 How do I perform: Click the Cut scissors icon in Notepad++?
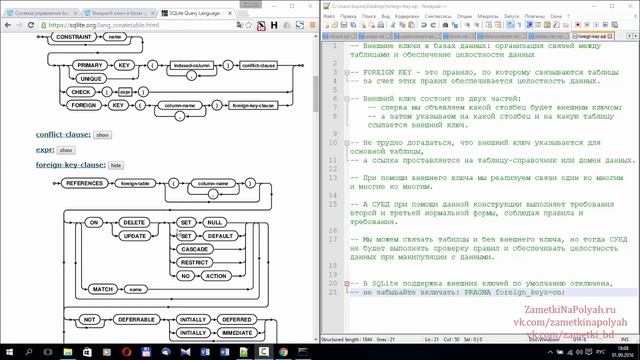pos(393,25)
